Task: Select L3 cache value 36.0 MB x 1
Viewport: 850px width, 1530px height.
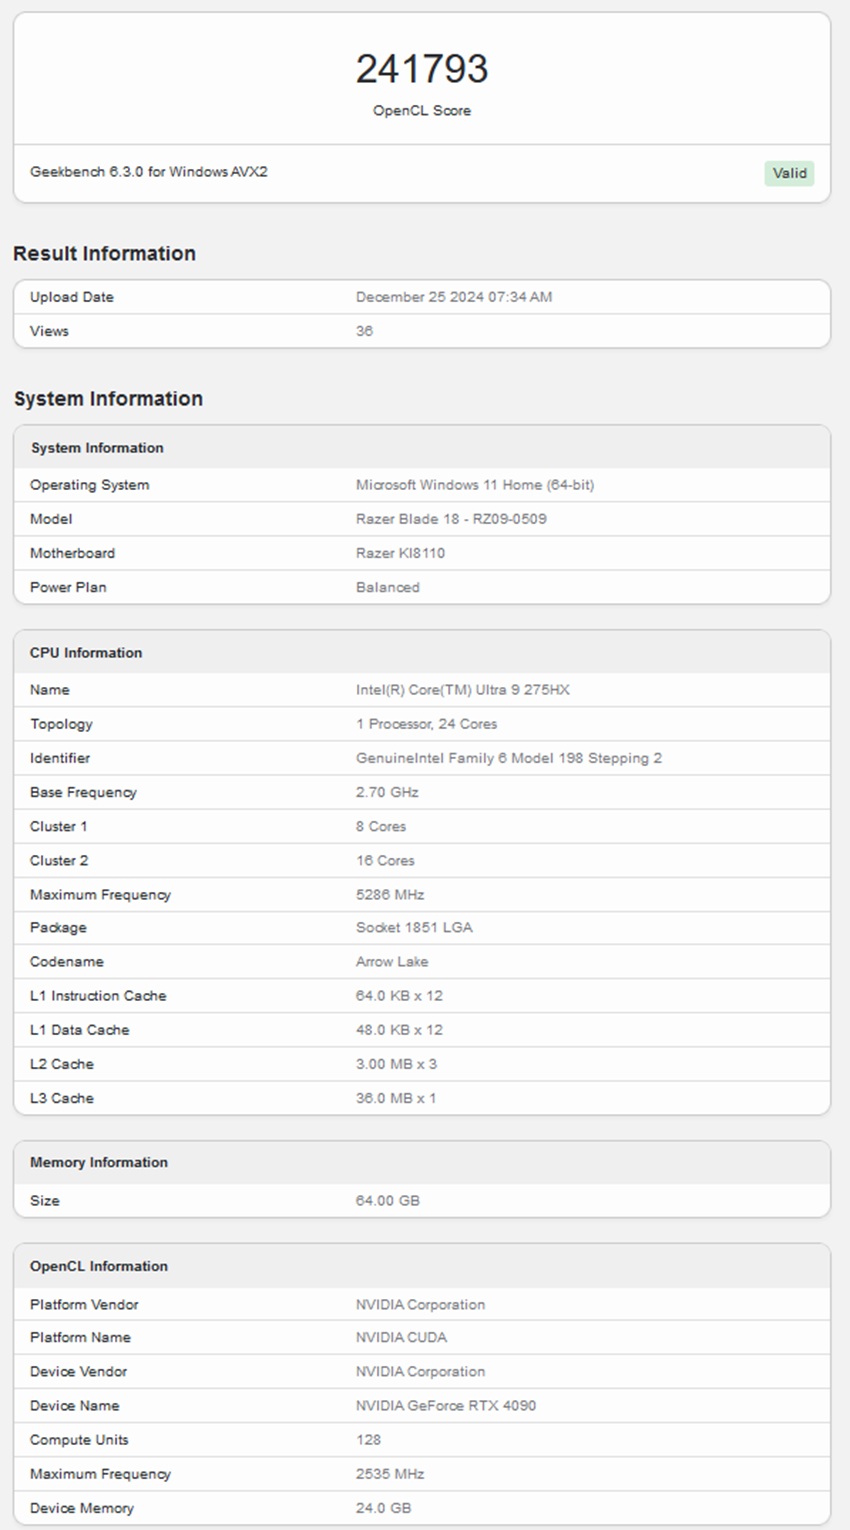Action: pos(396,1098)
